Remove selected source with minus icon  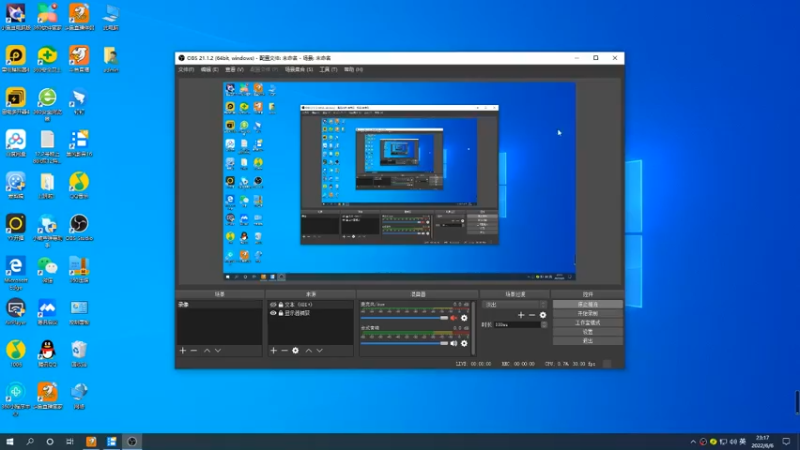click(285, 351)
